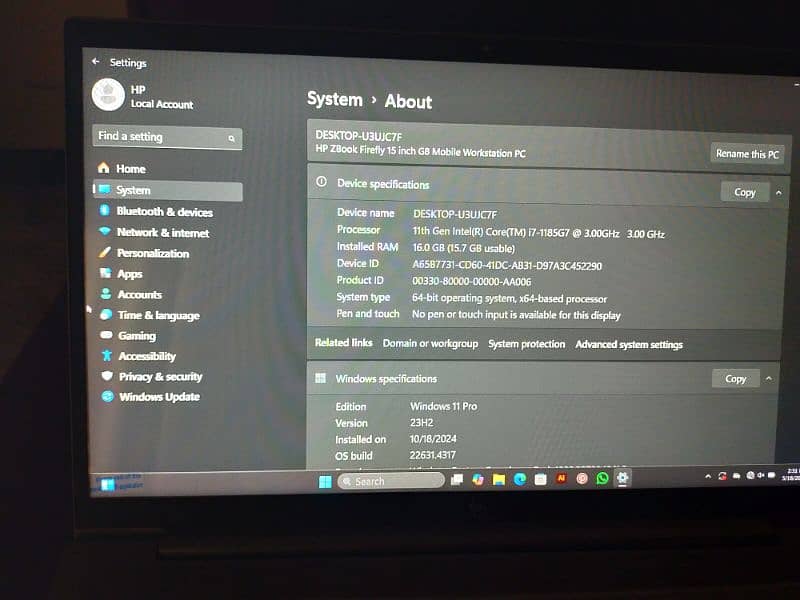Click the Version value 23H2
The width and height of the screenshot is (800, 600).
coord(421,423)
